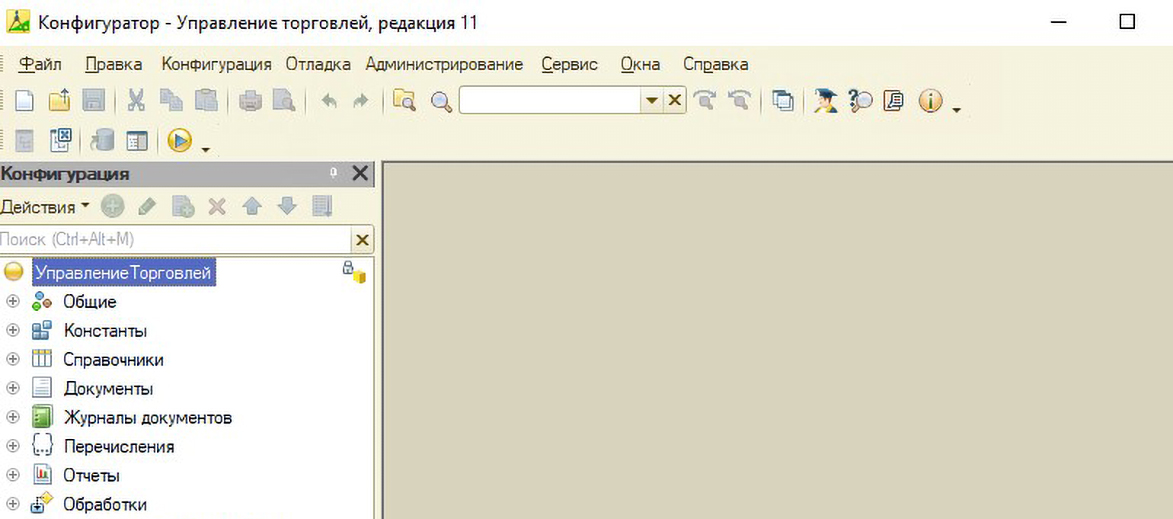The width and height of the screenshot is (1173, 519).
Task: Start debugging with the yellow play button
Action: (x=180, y=141)
